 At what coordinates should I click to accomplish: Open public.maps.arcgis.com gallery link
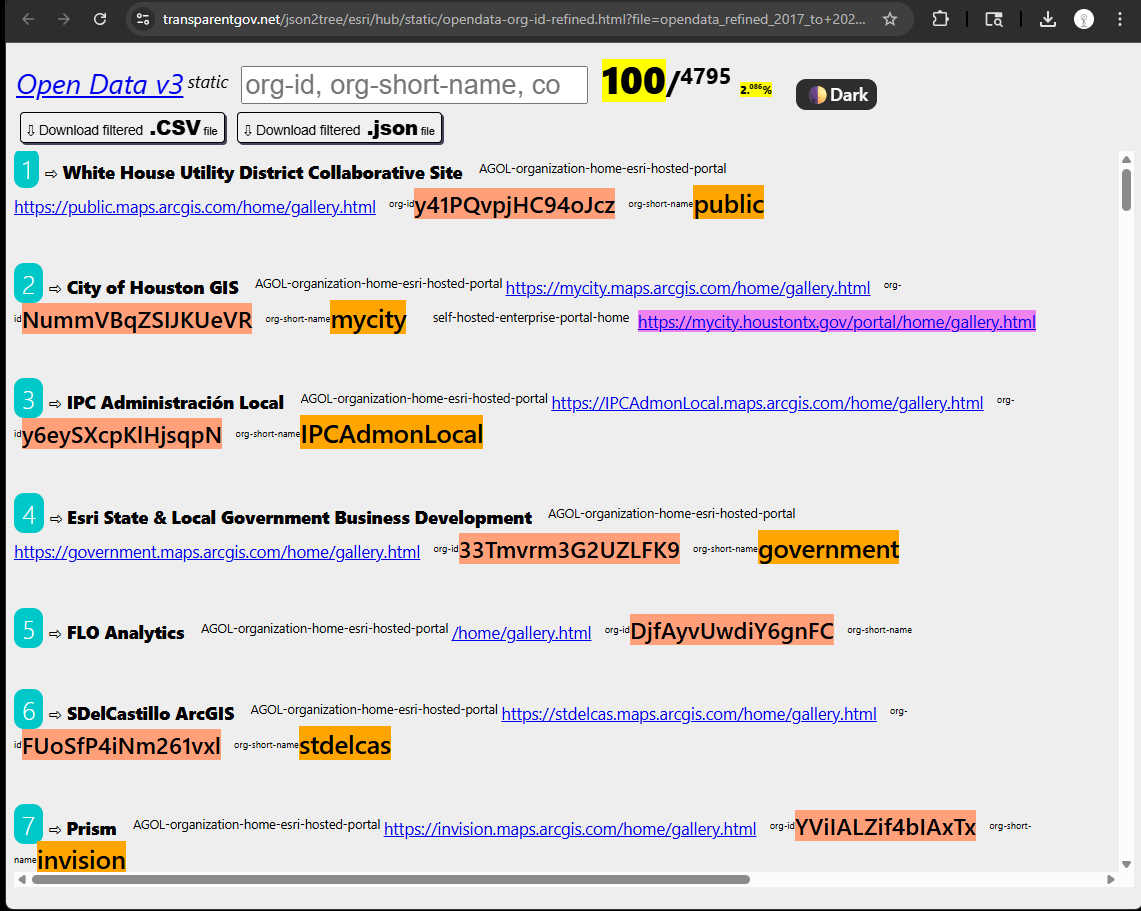[x=195, y=207]
